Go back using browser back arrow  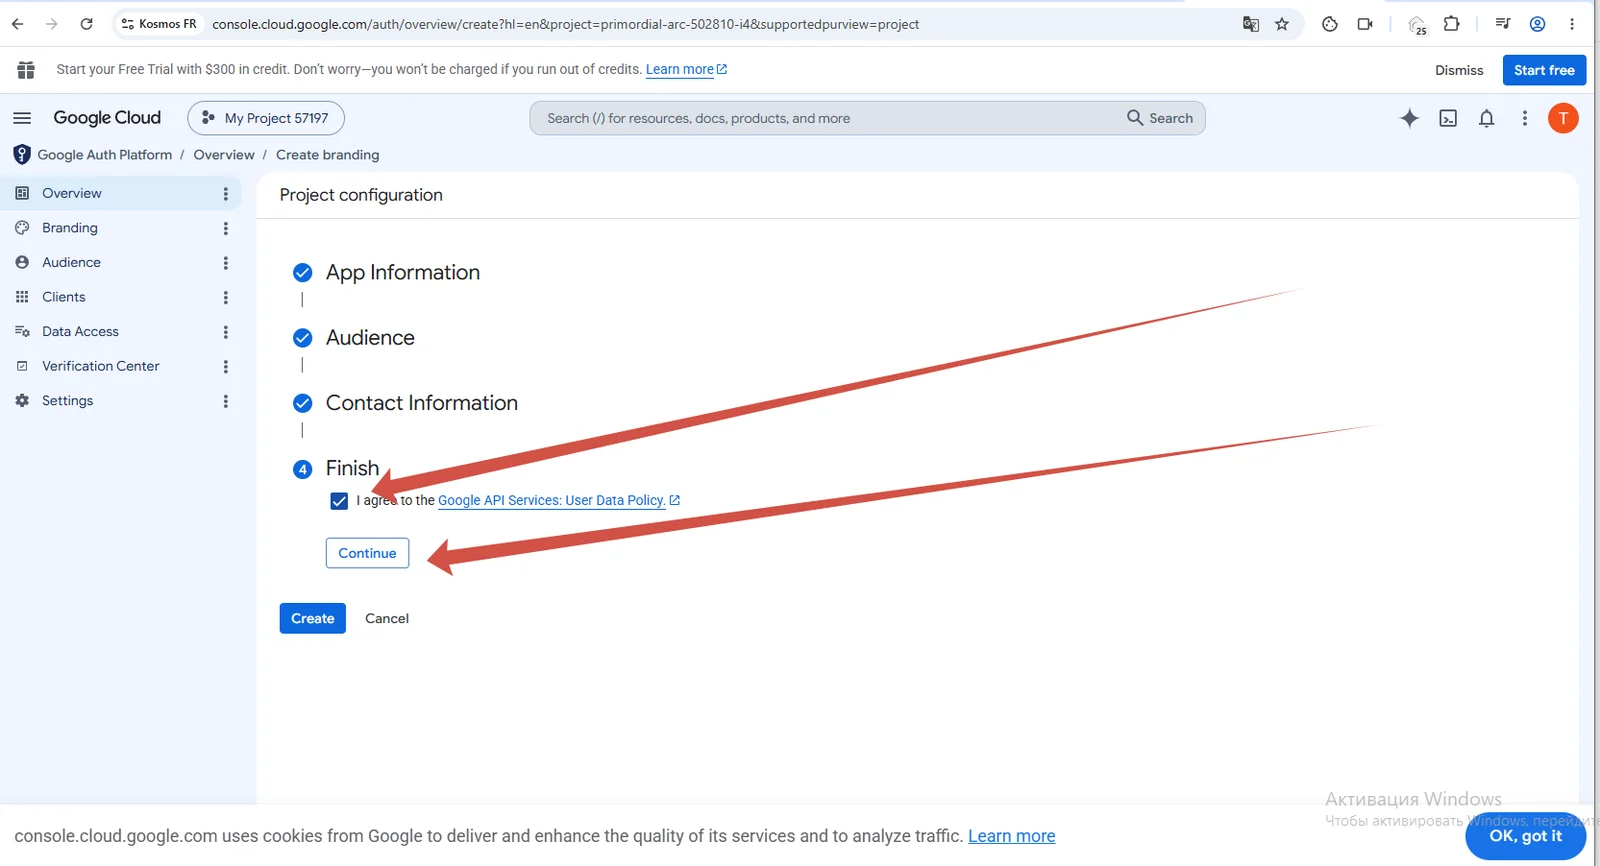tap(18, 24)
